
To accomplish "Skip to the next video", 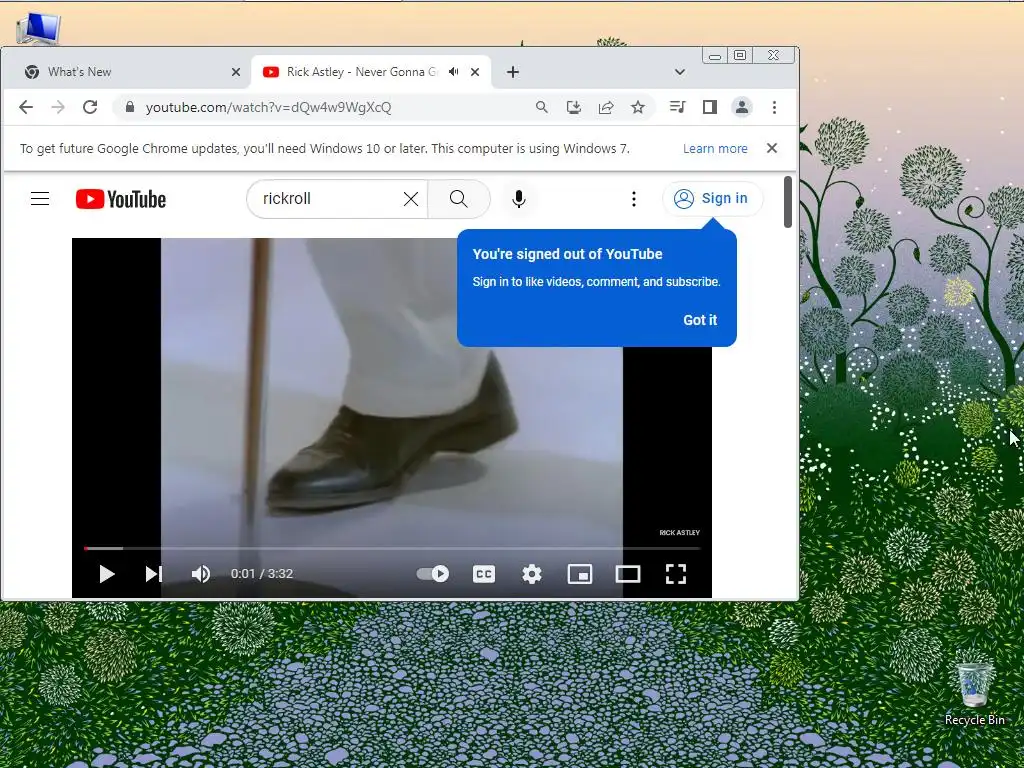I will point(153,574).
